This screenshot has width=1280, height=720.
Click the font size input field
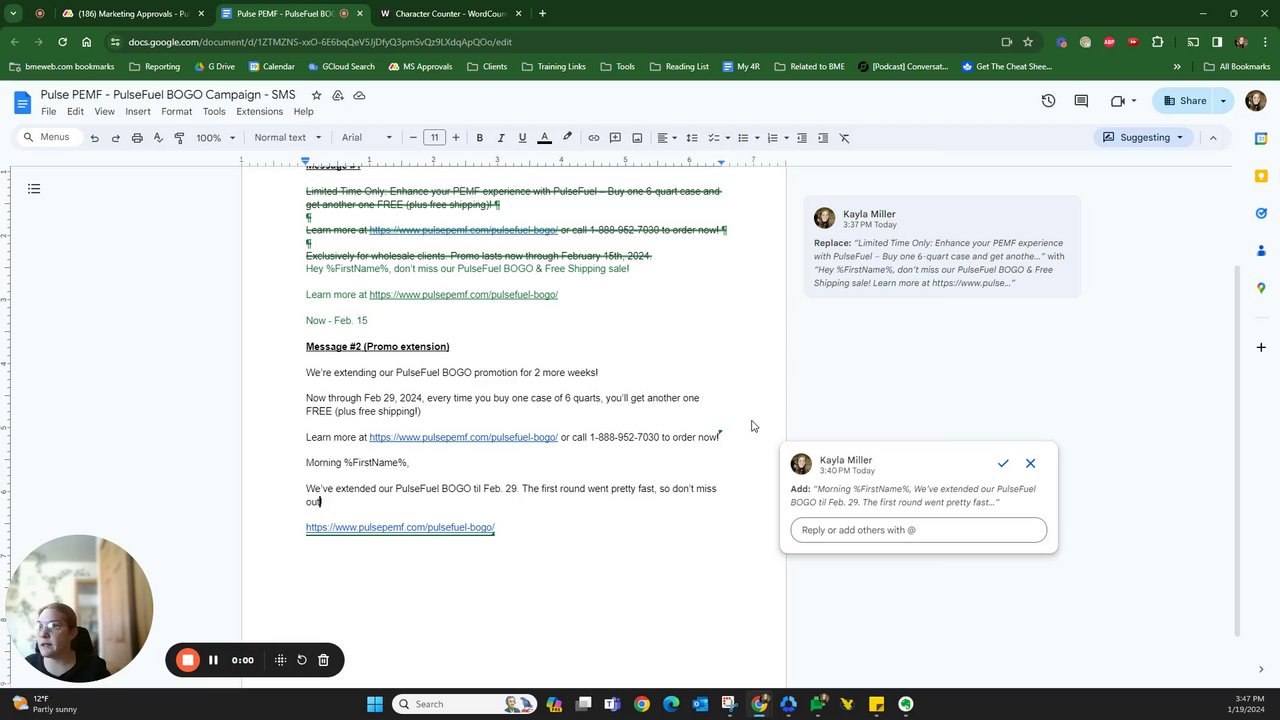[434, 138]
